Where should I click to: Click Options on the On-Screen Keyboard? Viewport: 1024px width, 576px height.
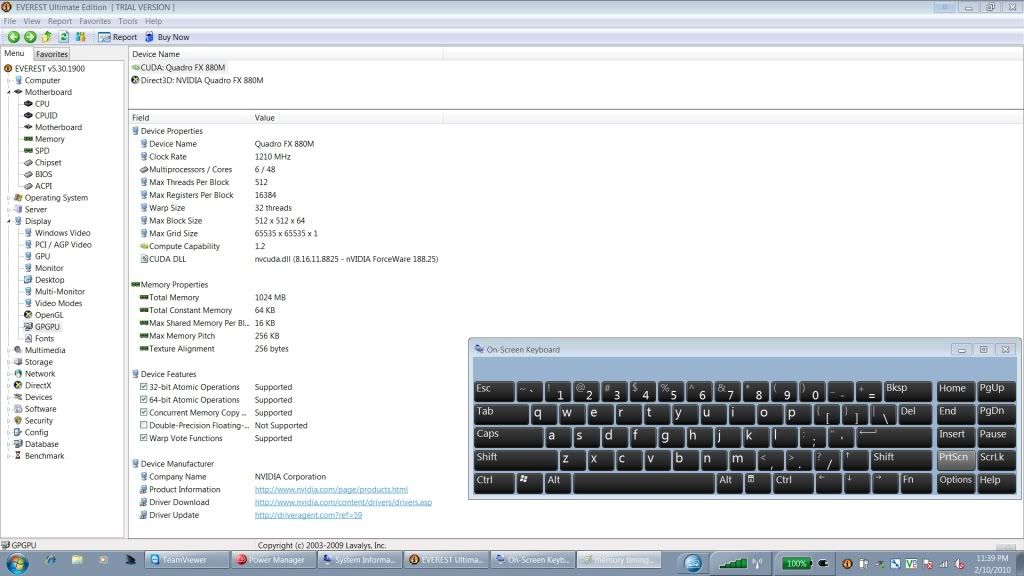[x=955, y=481]
